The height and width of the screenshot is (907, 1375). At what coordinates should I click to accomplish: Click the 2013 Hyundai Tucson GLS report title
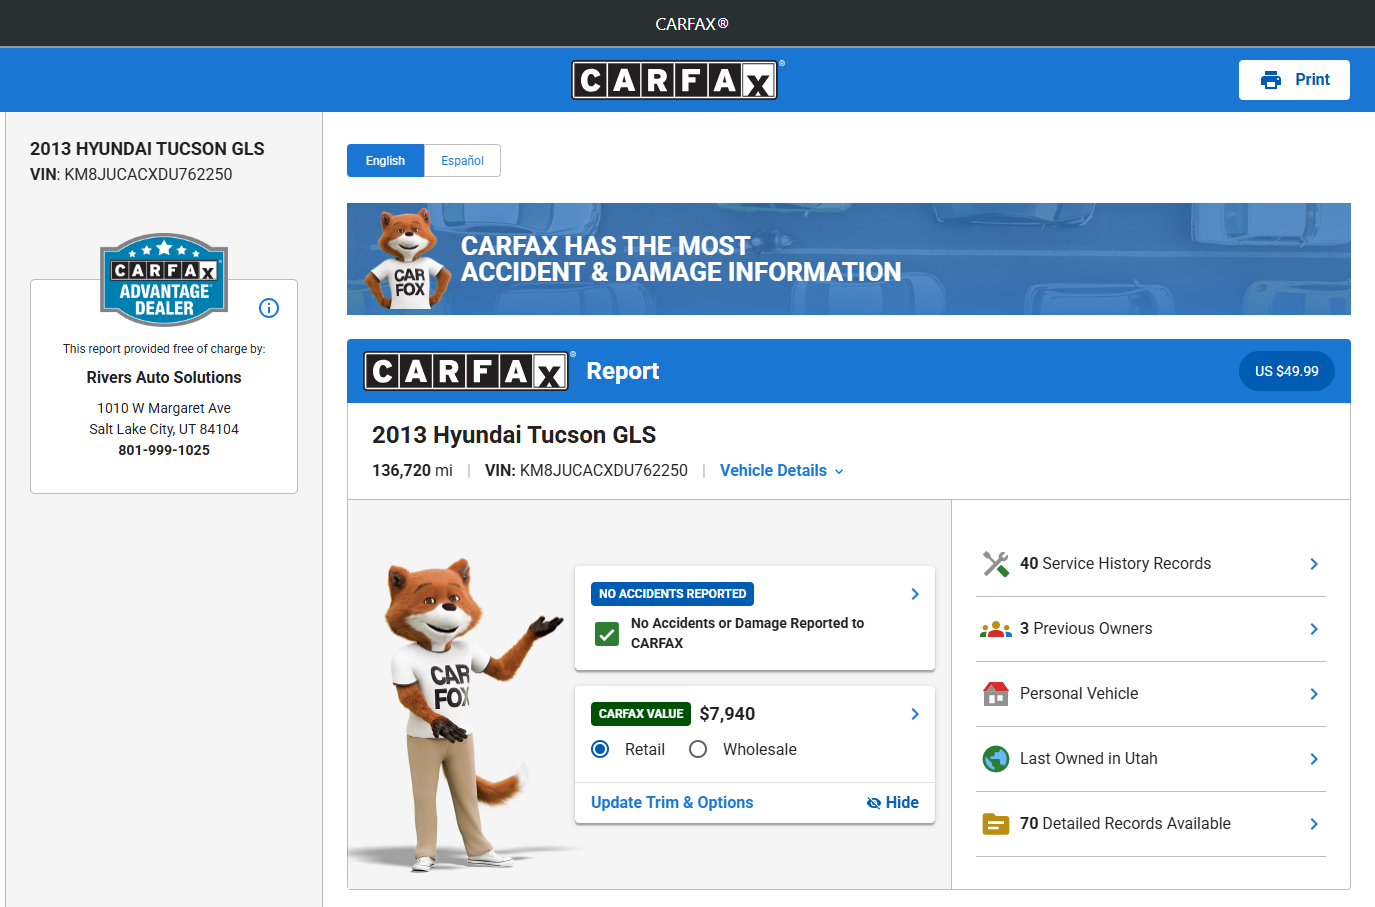pyautogui.click(x=514, y=435)
